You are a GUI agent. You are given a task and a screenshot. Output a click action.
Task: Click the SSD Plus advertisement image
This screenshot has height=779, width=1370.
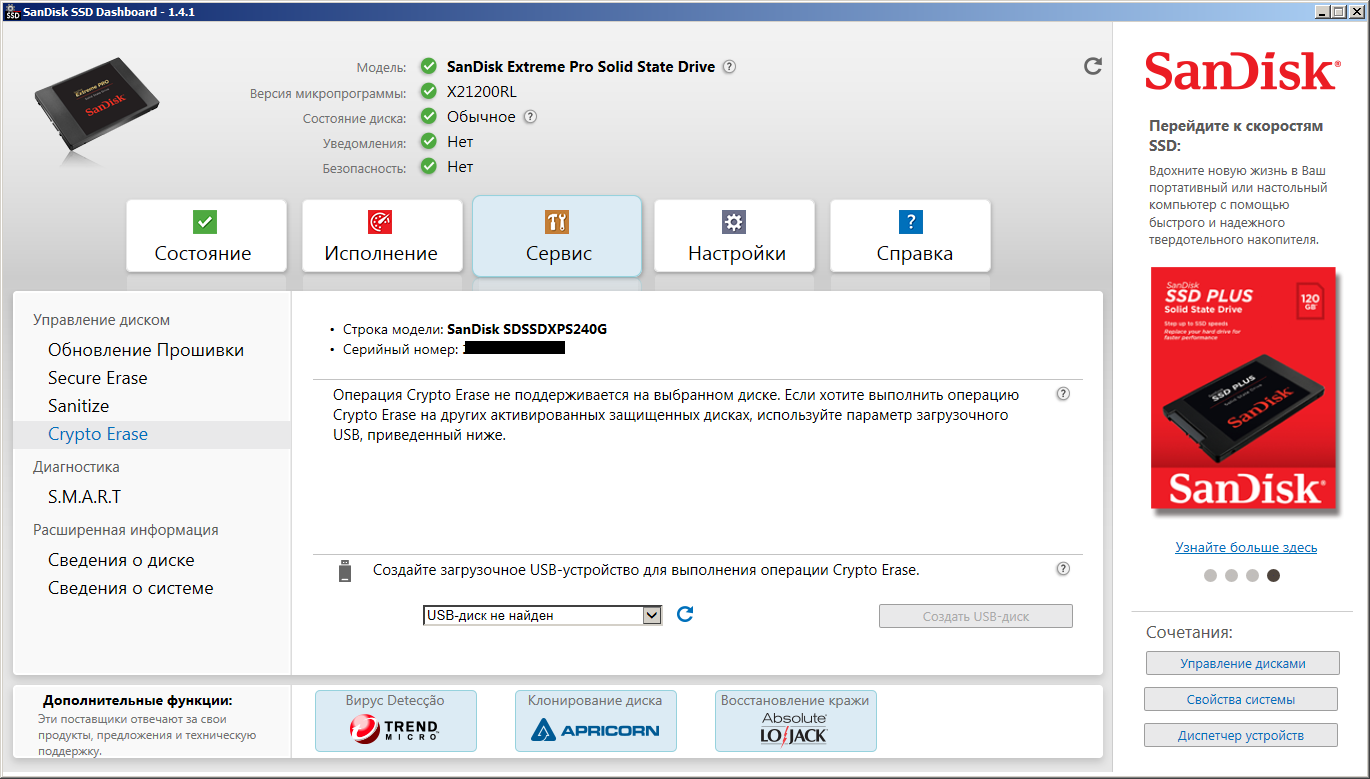[1244, 391]
